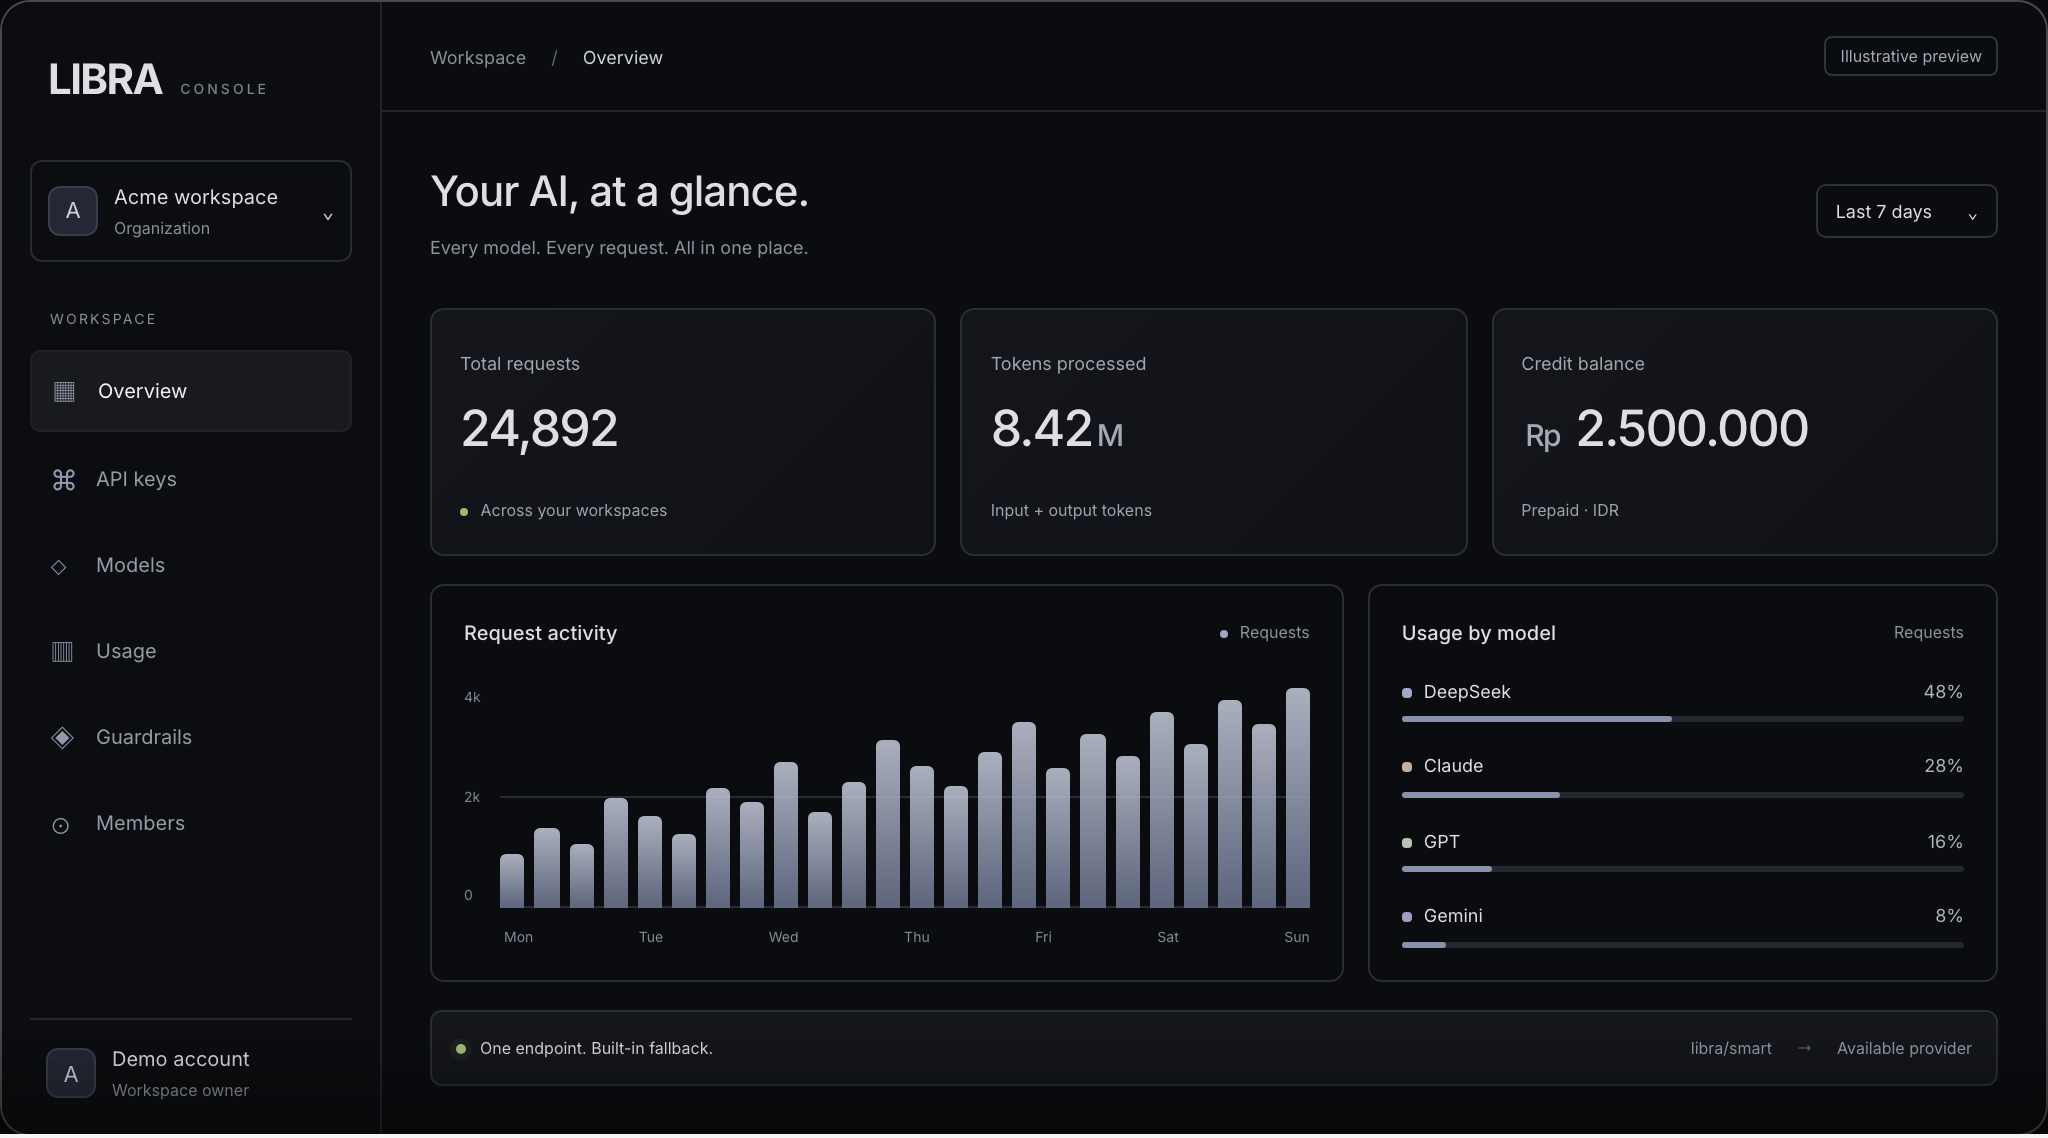Open the Tokens processed card

1213,432
